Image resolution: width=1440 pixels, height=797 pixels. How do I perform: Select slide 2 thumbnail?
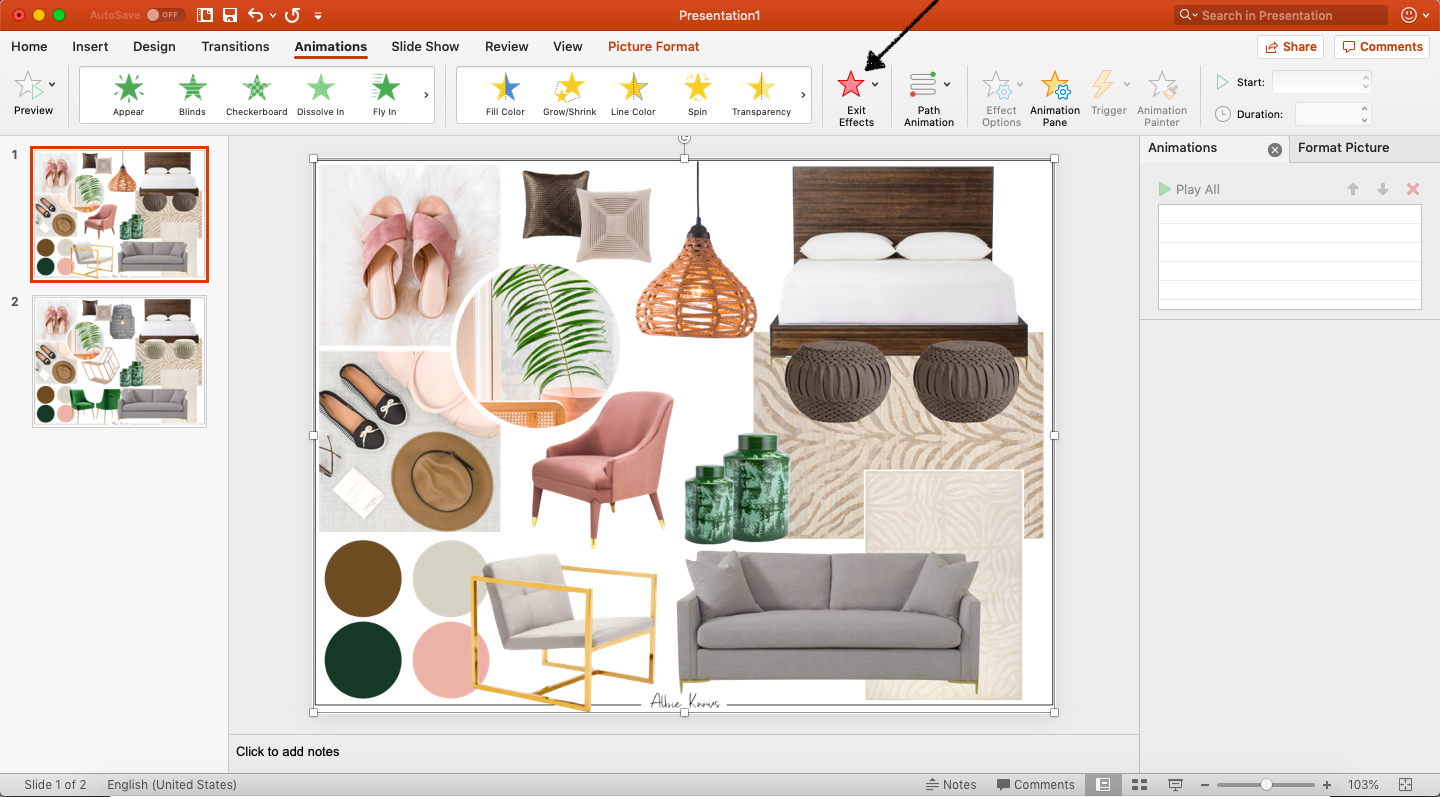tap(119, 361)
